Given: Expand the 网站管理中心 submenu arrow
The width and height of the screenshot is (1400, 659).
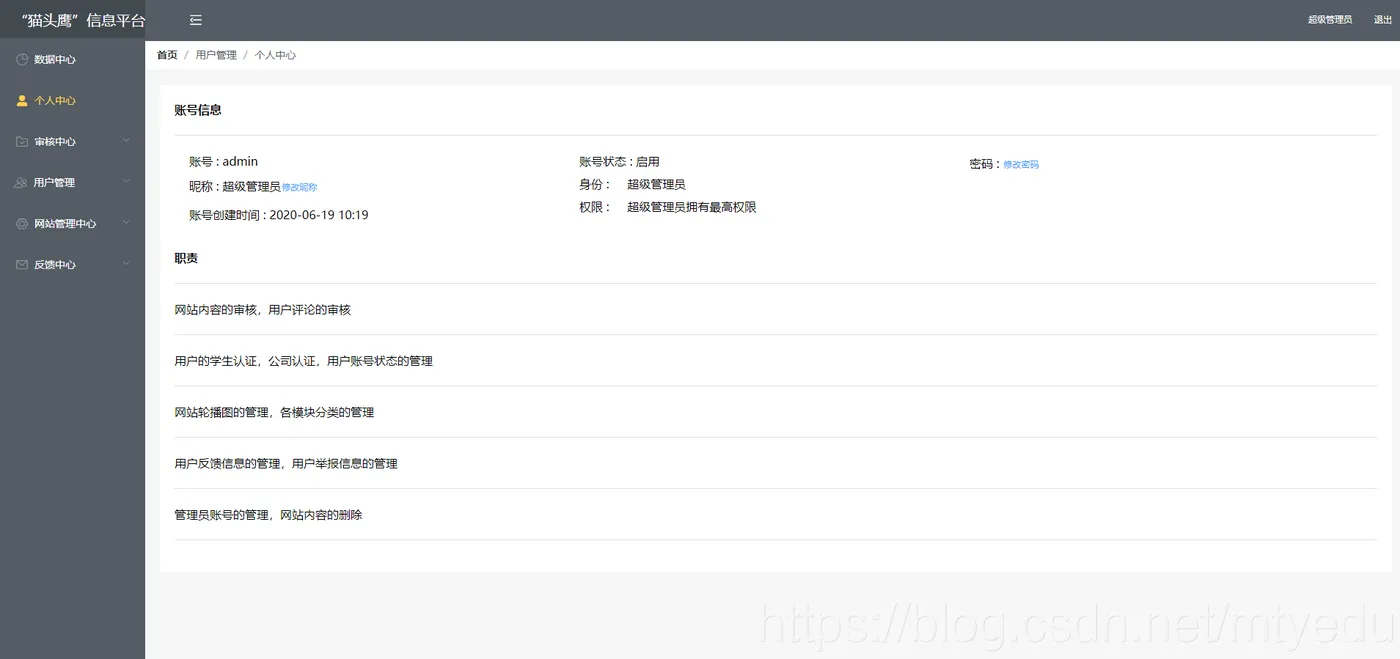Looking at the screenshot, I should point(126,223).
